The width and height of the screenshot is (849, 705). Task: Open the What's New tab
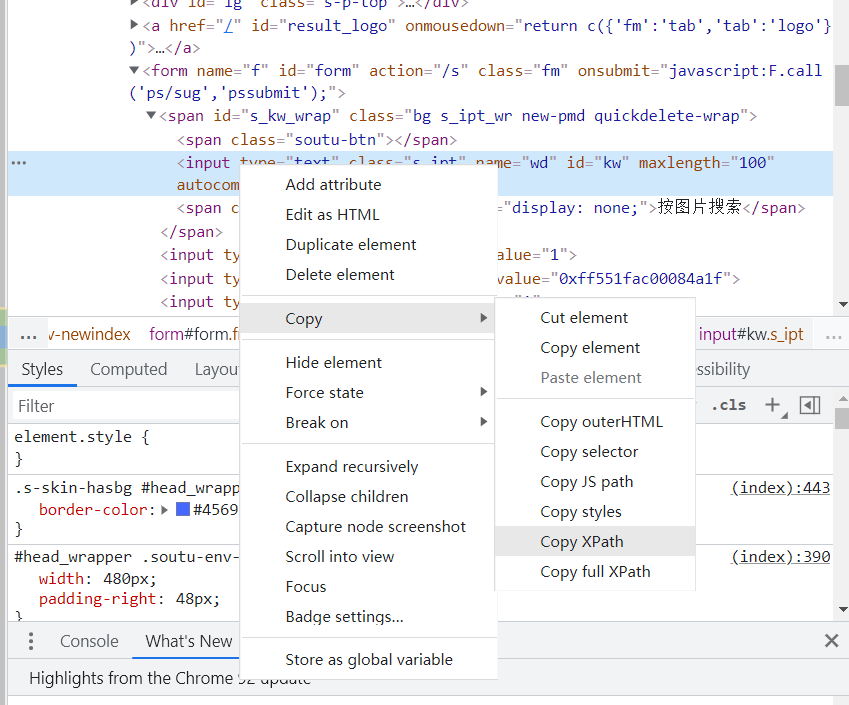(x=185, y=641)
